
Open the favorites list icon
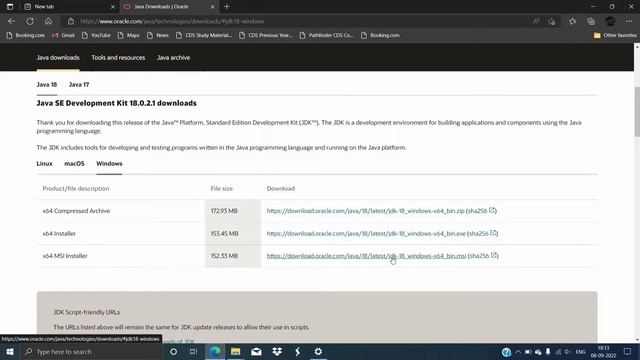pos(572,21)
